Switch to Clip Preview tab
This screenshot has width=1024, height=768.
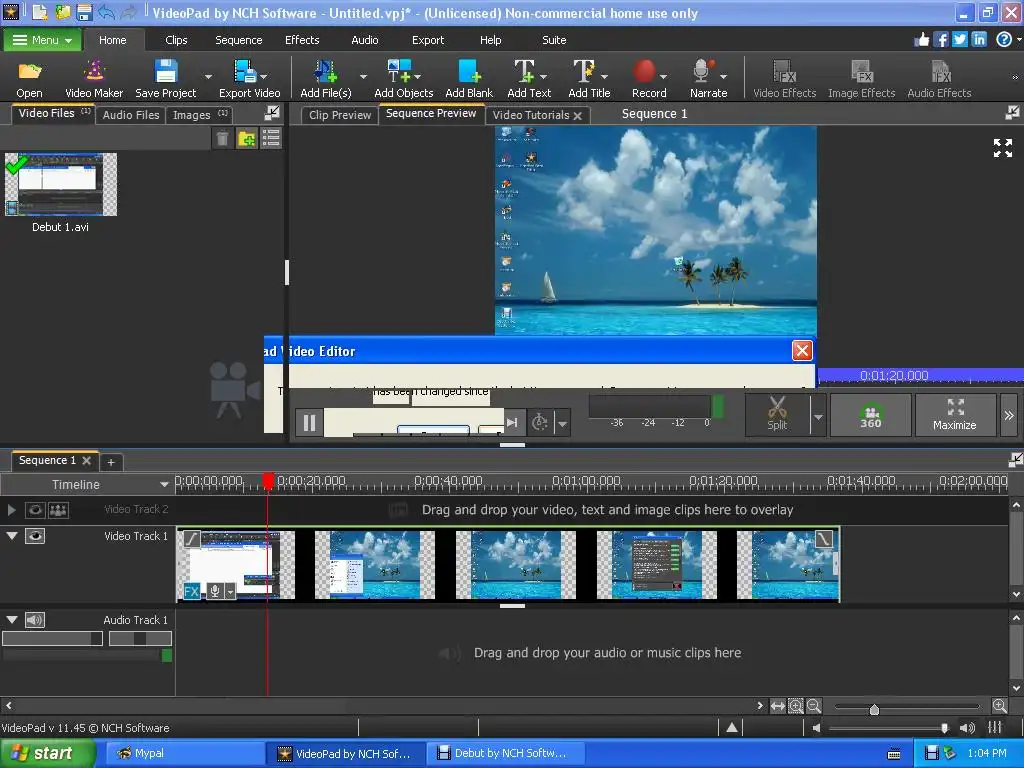340,115
